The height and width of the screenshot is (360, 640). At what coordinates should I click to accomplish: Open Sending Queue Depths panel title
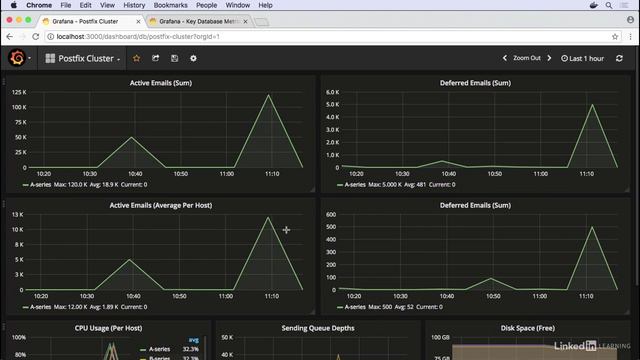tap(318, 328)
